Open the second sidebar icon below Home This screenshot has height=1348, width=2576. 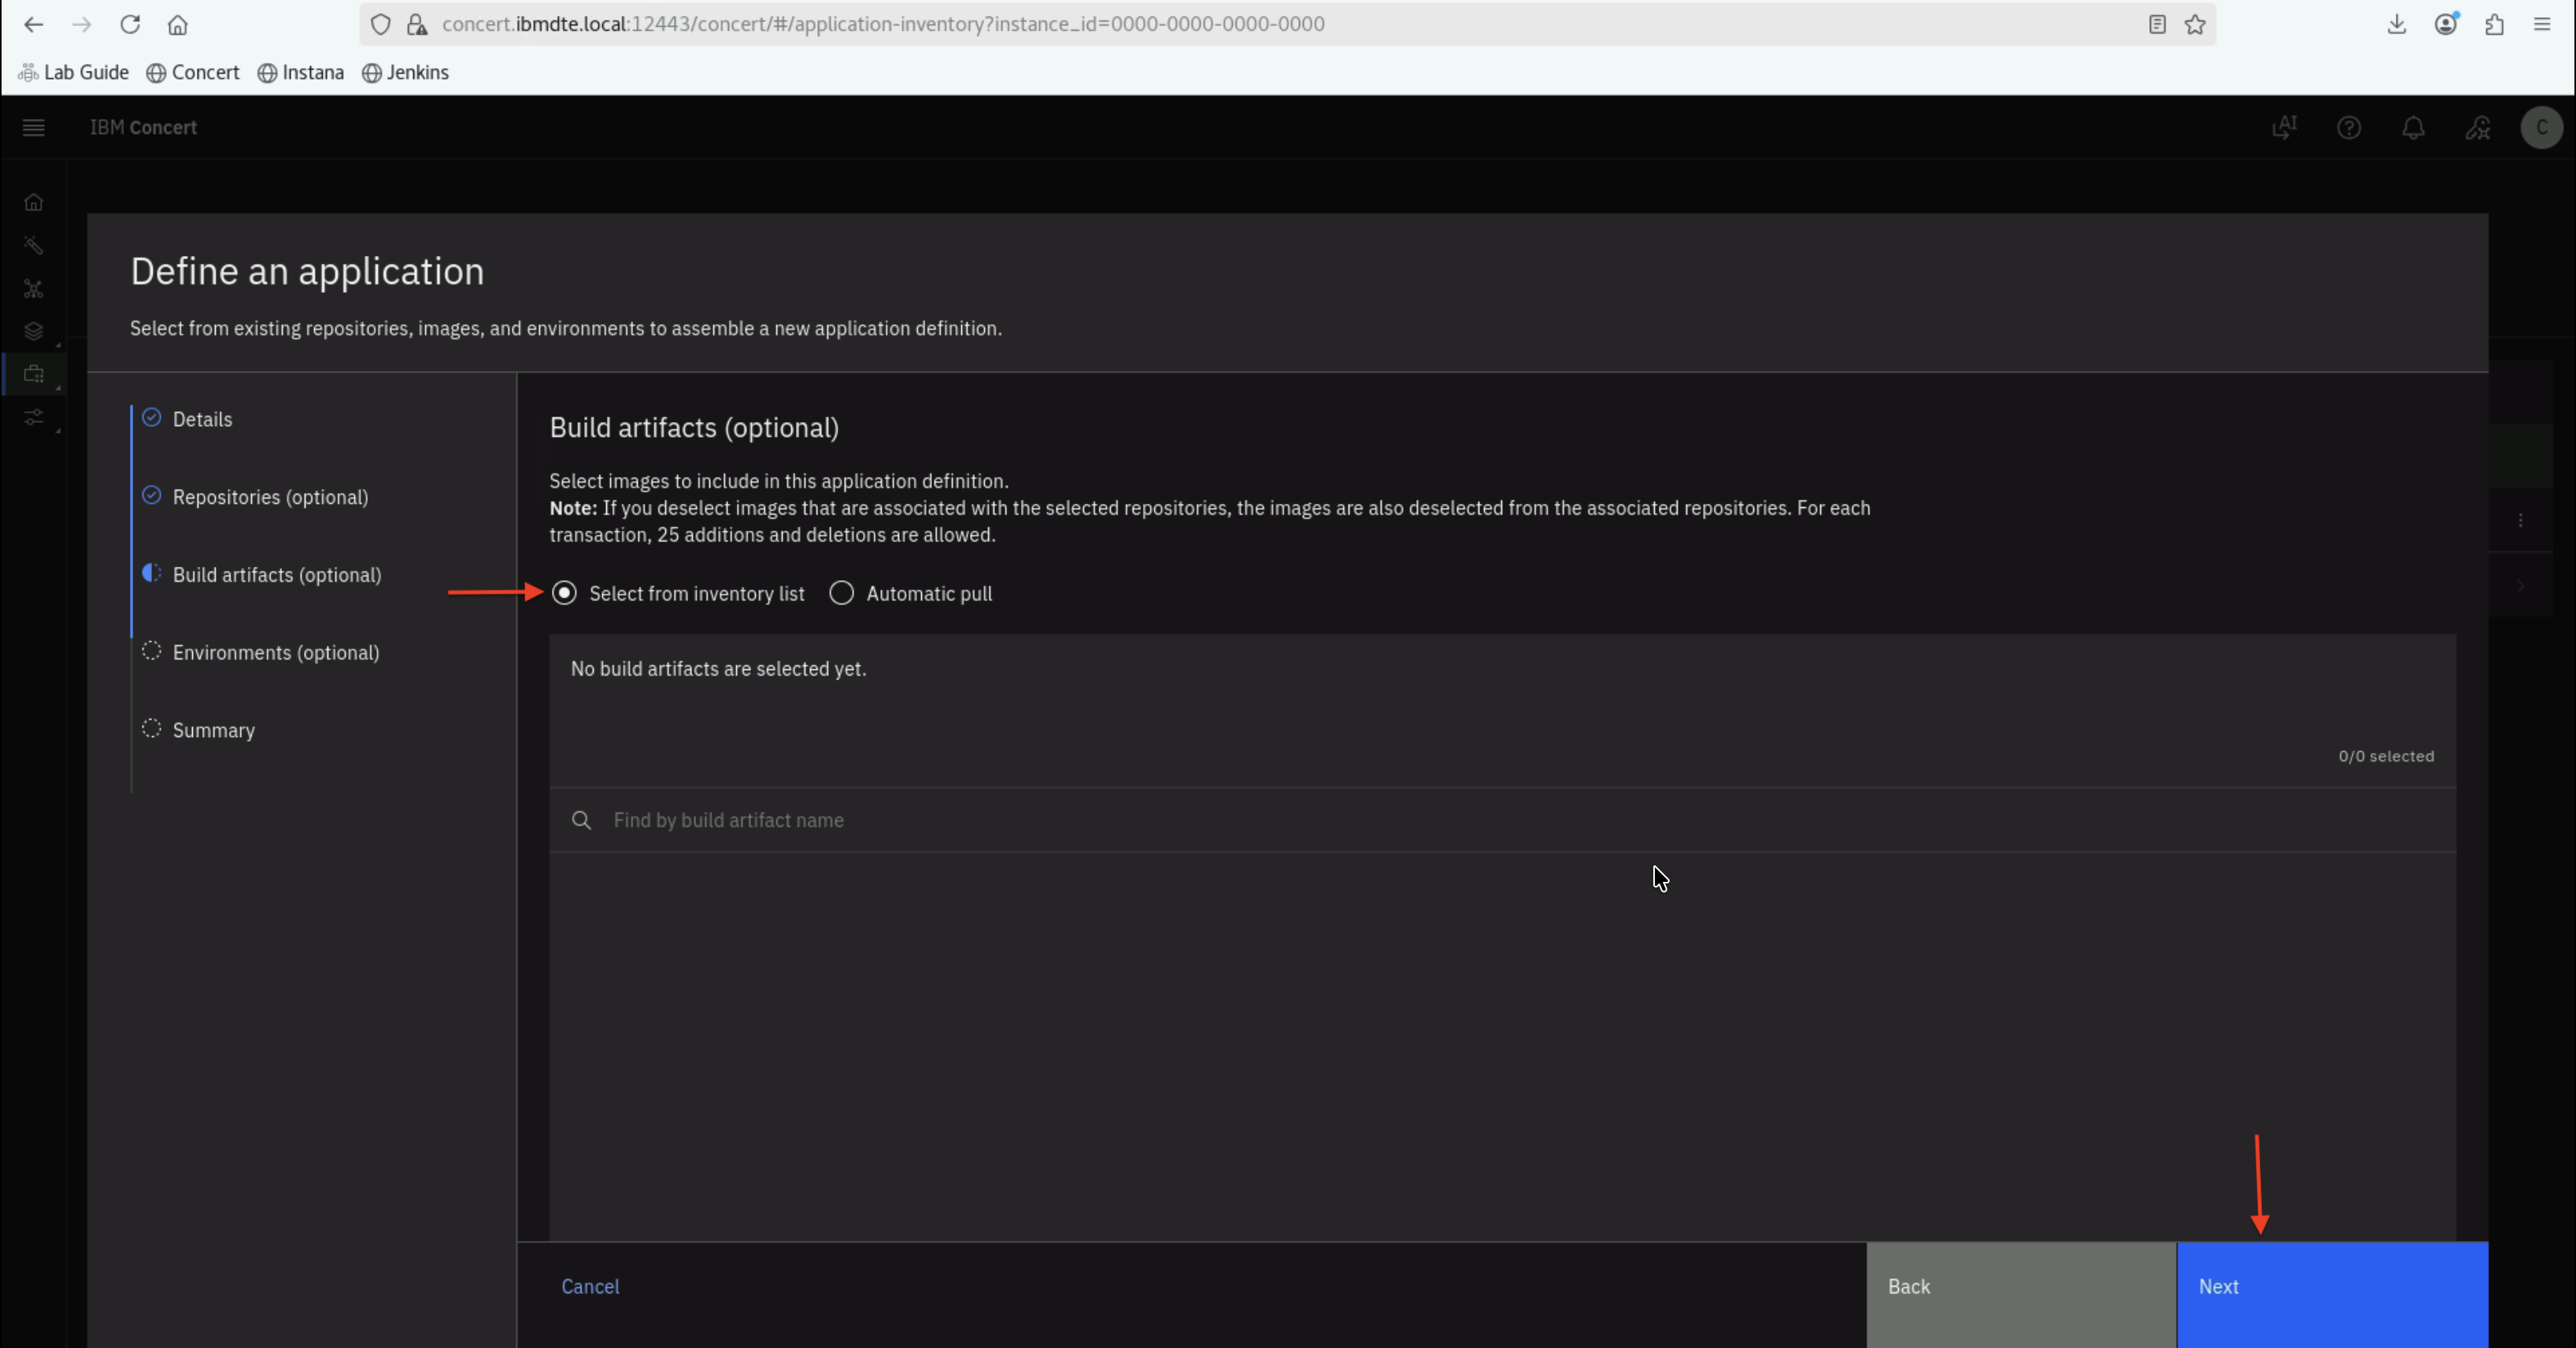point(34,245)
